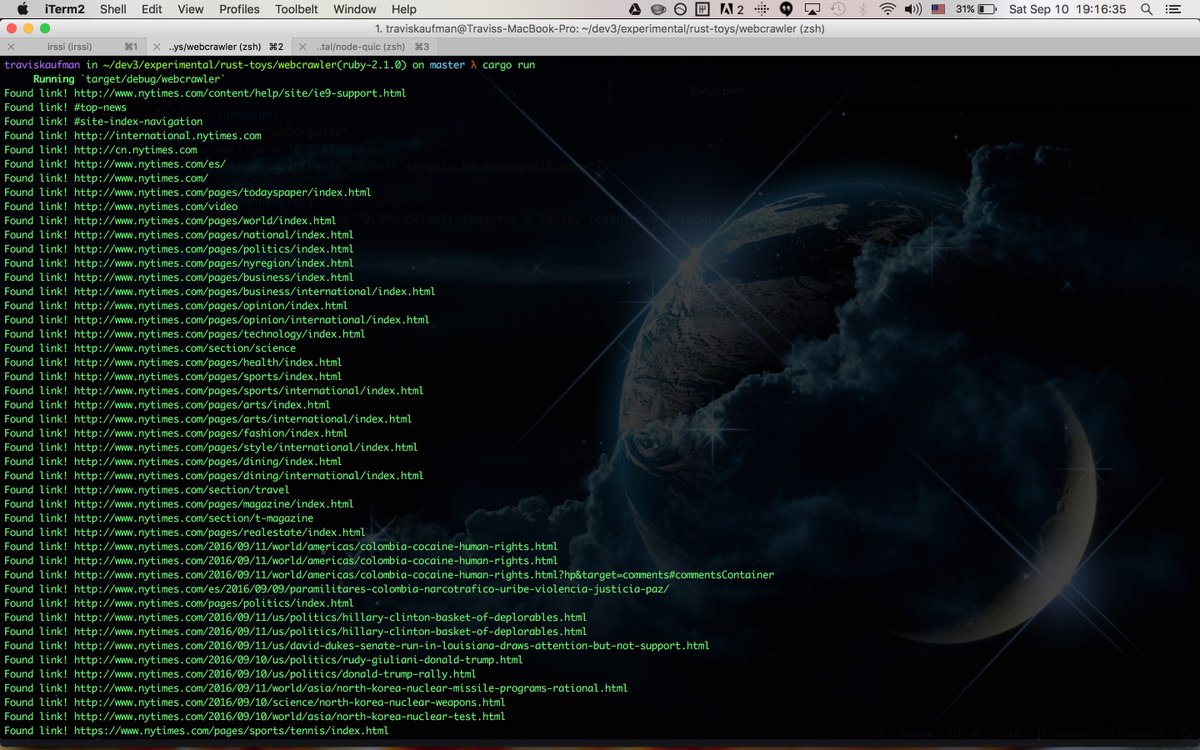Open the Toolbelt menu
Image resolution: width=1200 pixels, height=750 pixels.
click(296, 9)
